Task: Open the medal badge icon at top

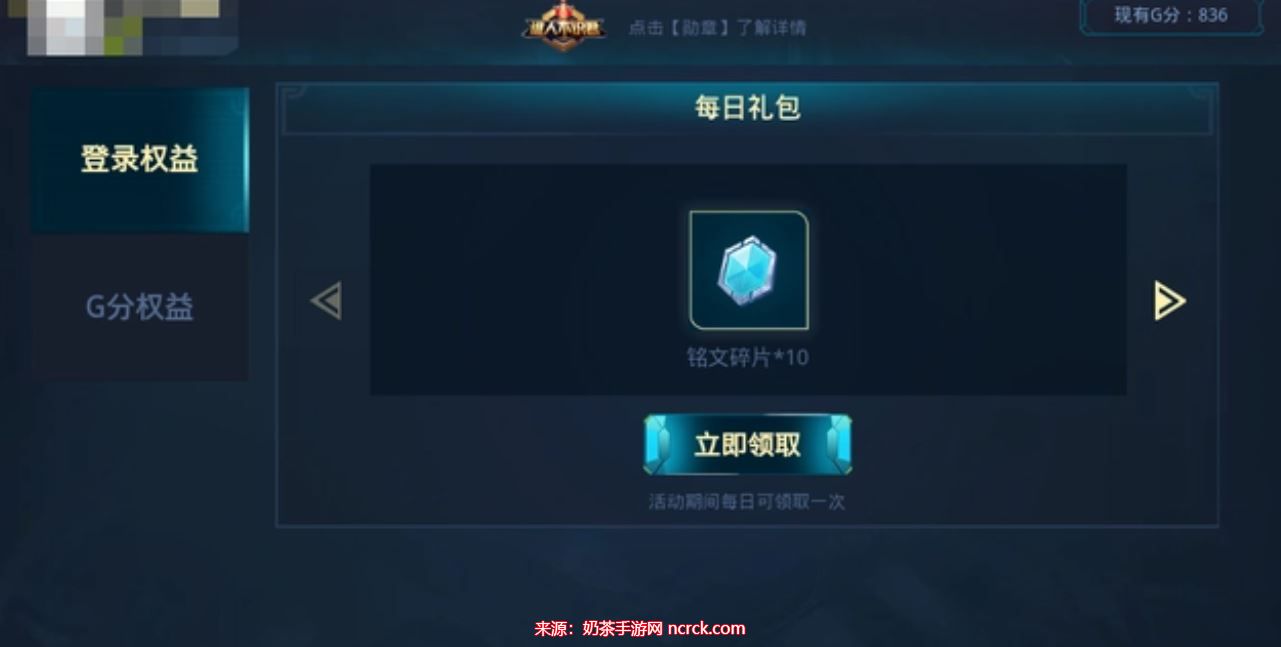Action: coord(564,24)
